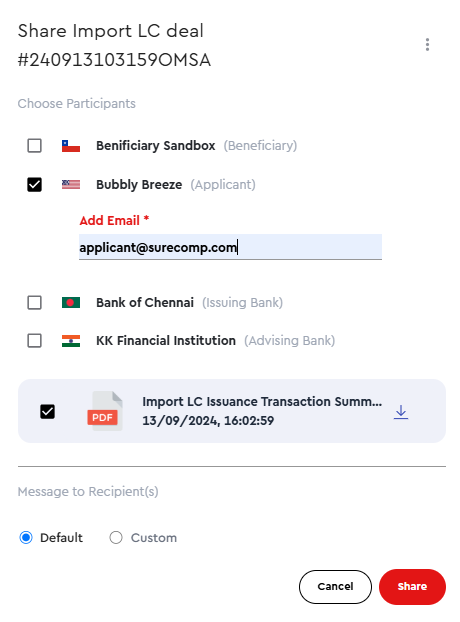Click the Import LC Issuance Transaction Summary filename

262,401
